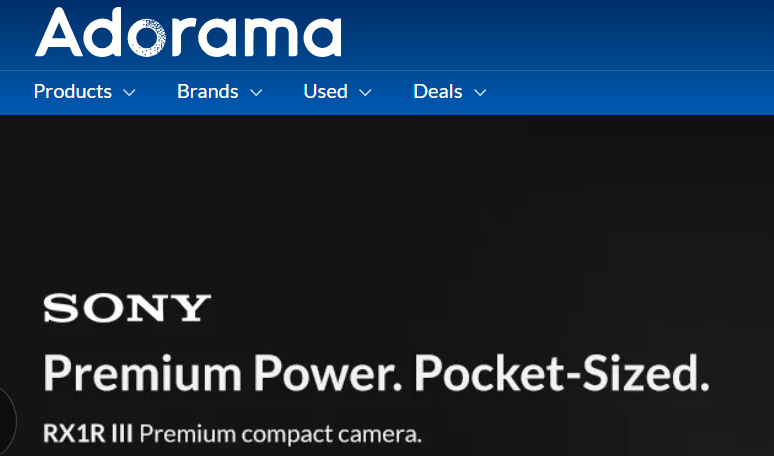Open the Used menu label
This screenshot has width=774, height=456.
click(325, 91)
